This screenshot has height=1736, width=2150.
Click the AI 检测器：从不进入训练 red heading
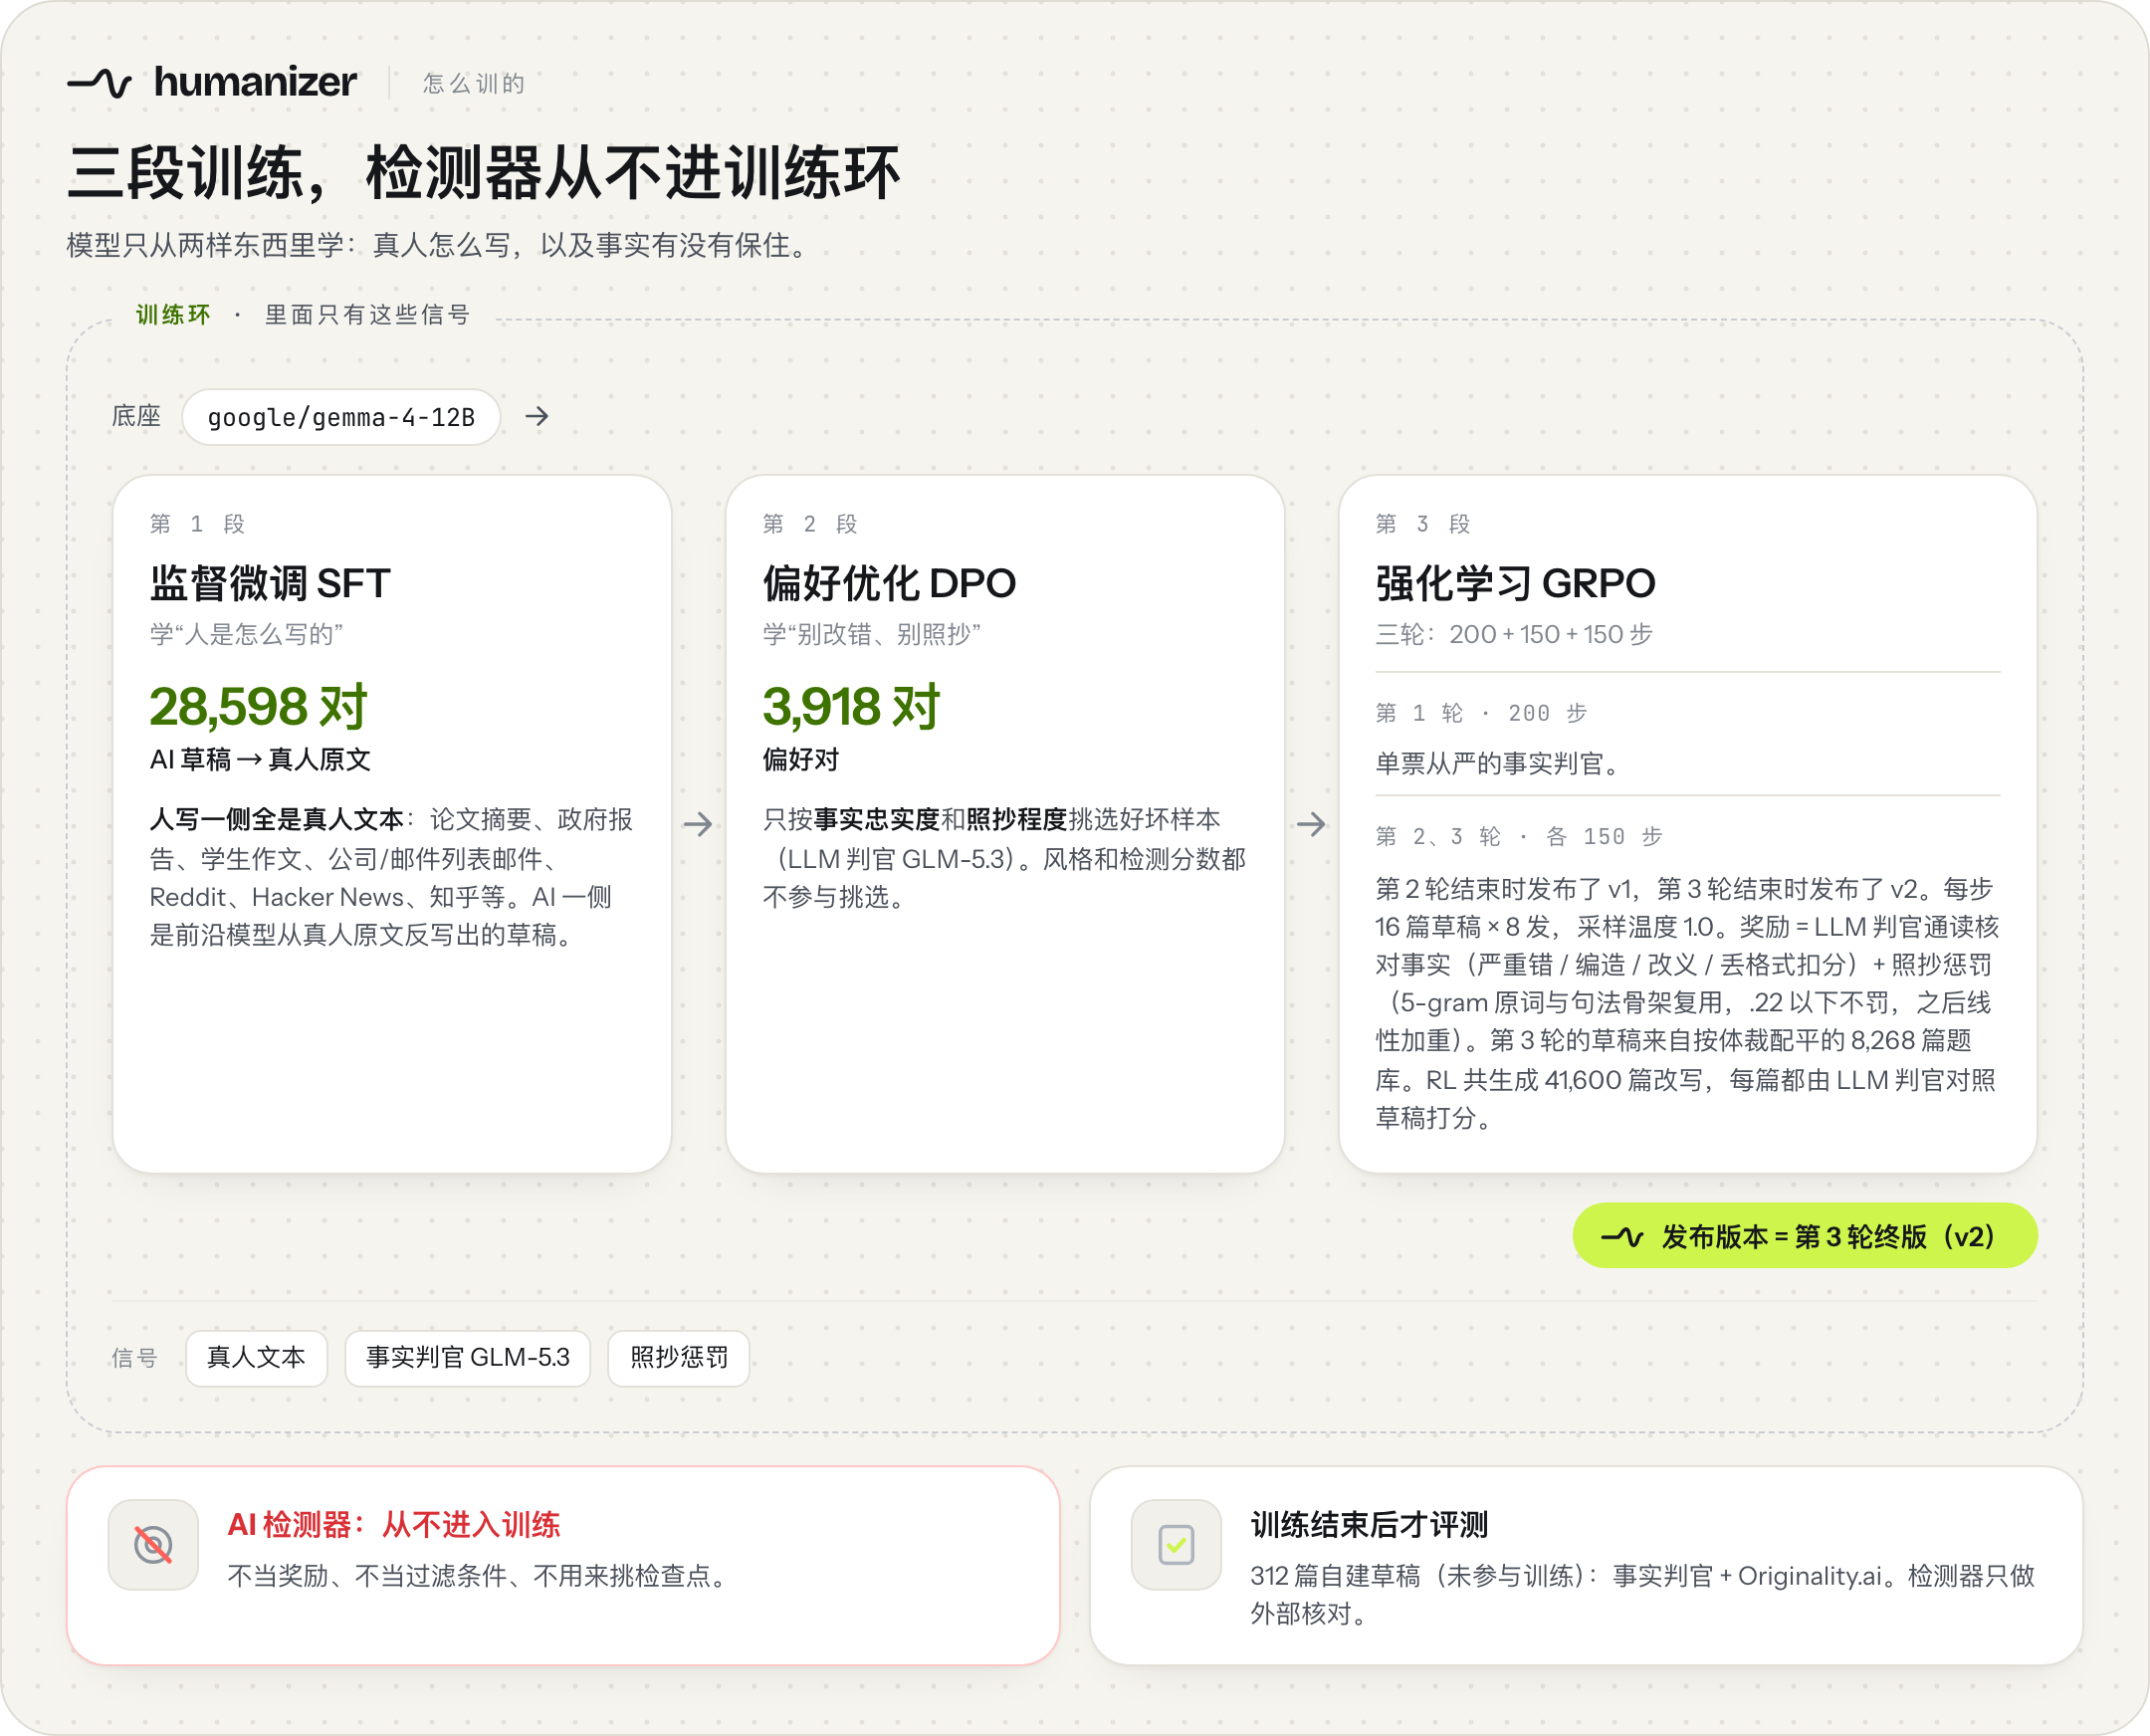(x=394, y=1525)
